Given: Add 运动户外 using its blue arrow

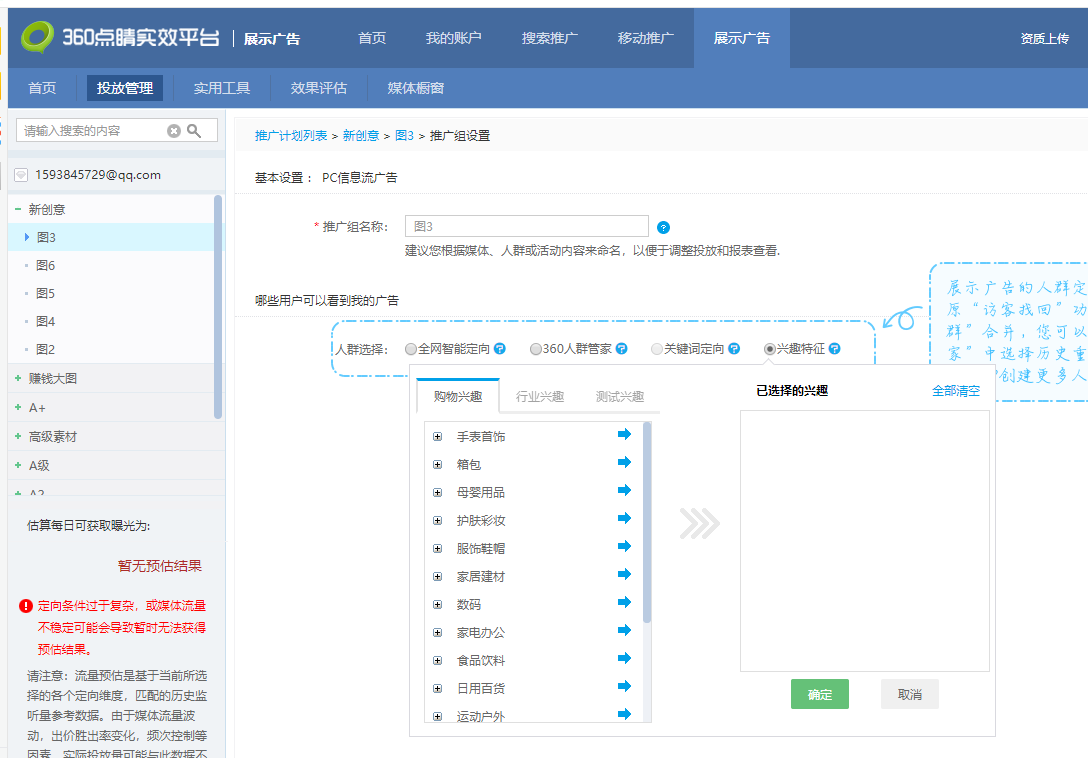Looking at the screenshot, I should click(624, 714).
